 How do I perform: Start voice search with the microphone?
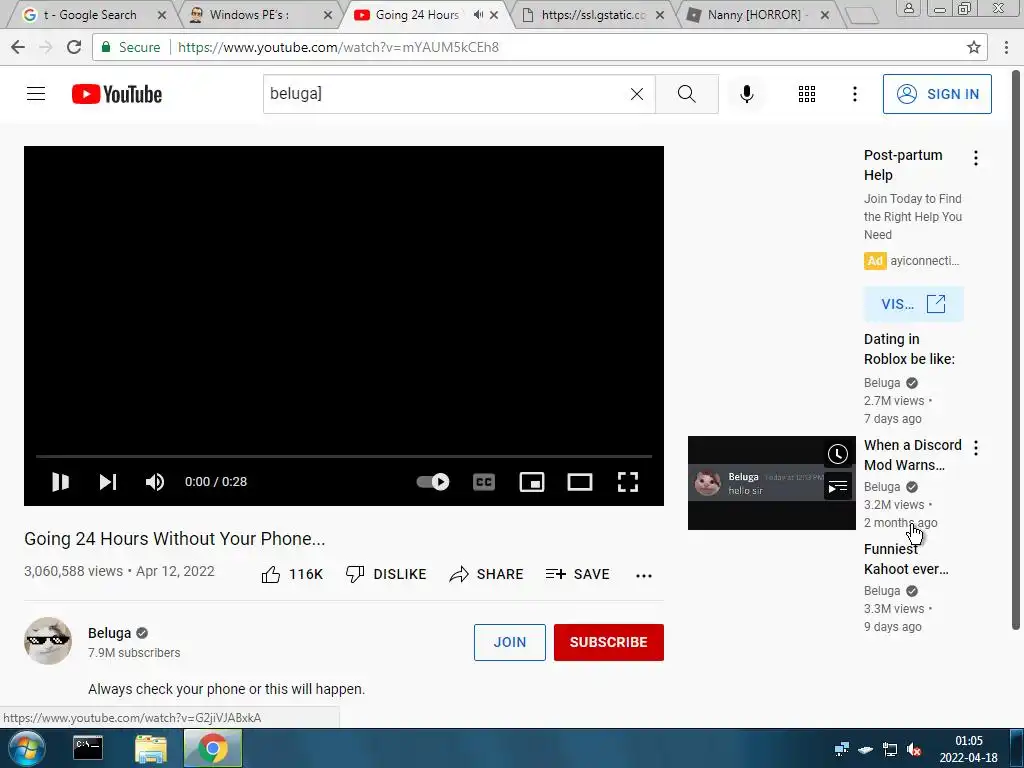pyautogui.click(x=746, y=94)
